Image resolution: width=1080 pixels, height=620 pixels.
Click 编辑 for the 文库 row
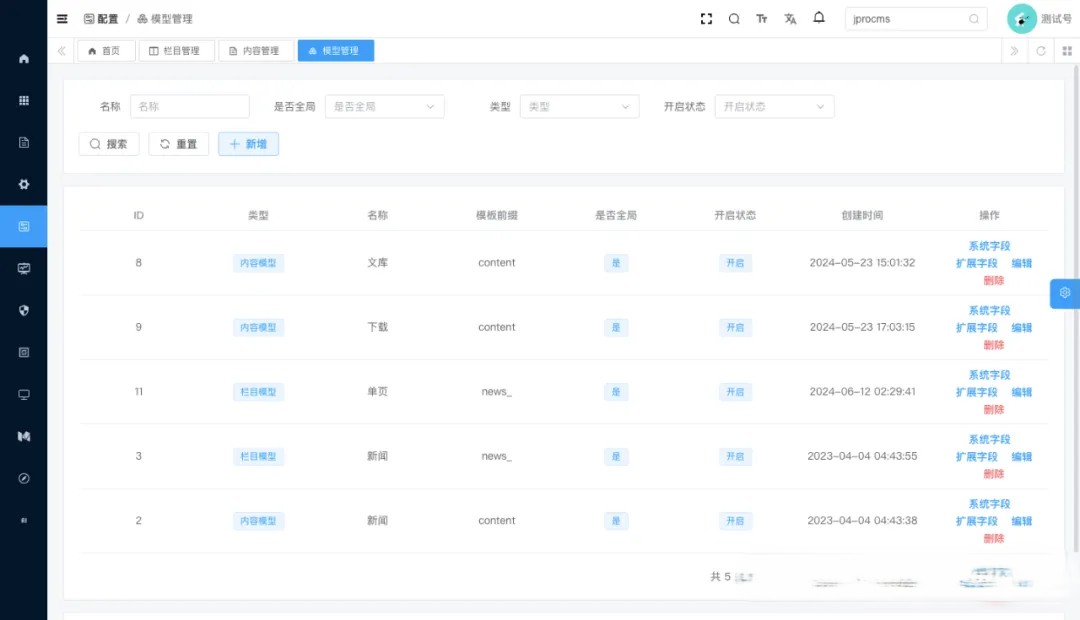coord(1021,263)
